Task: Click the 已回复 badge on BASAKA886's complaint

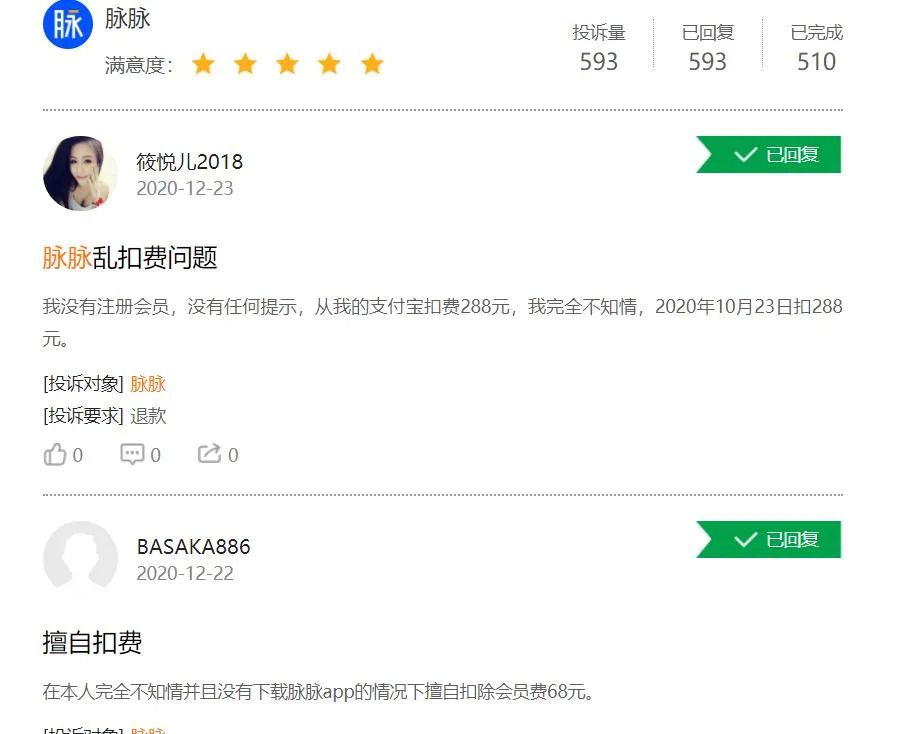Action: pos(768,539)
